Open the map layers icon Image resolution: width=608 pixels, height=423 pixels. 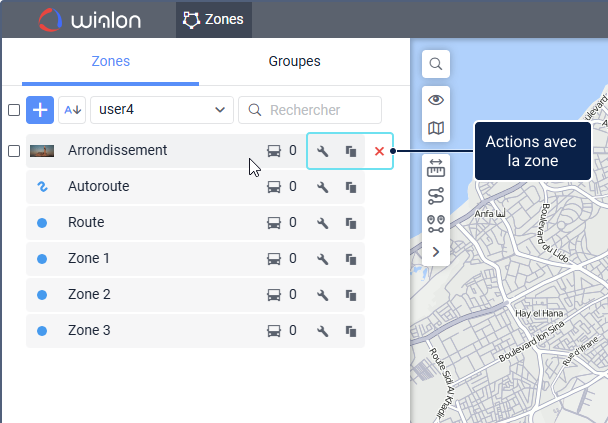(436, 128)
